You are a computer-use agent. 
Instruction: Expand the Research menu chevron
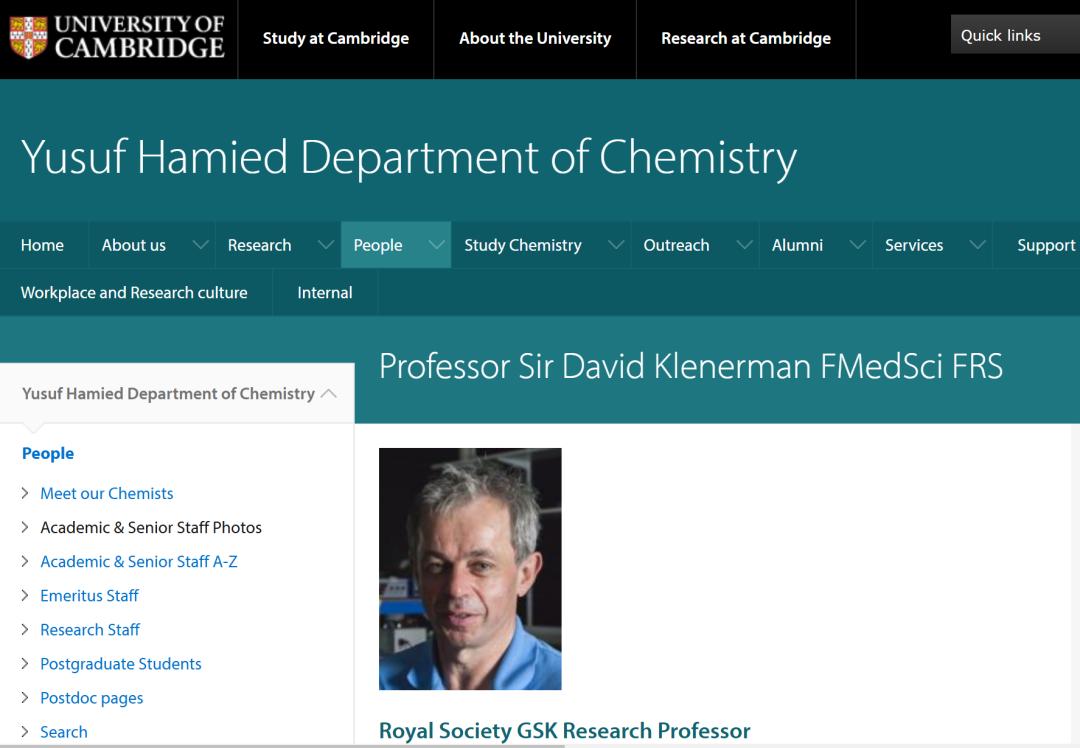click(326, 245)
